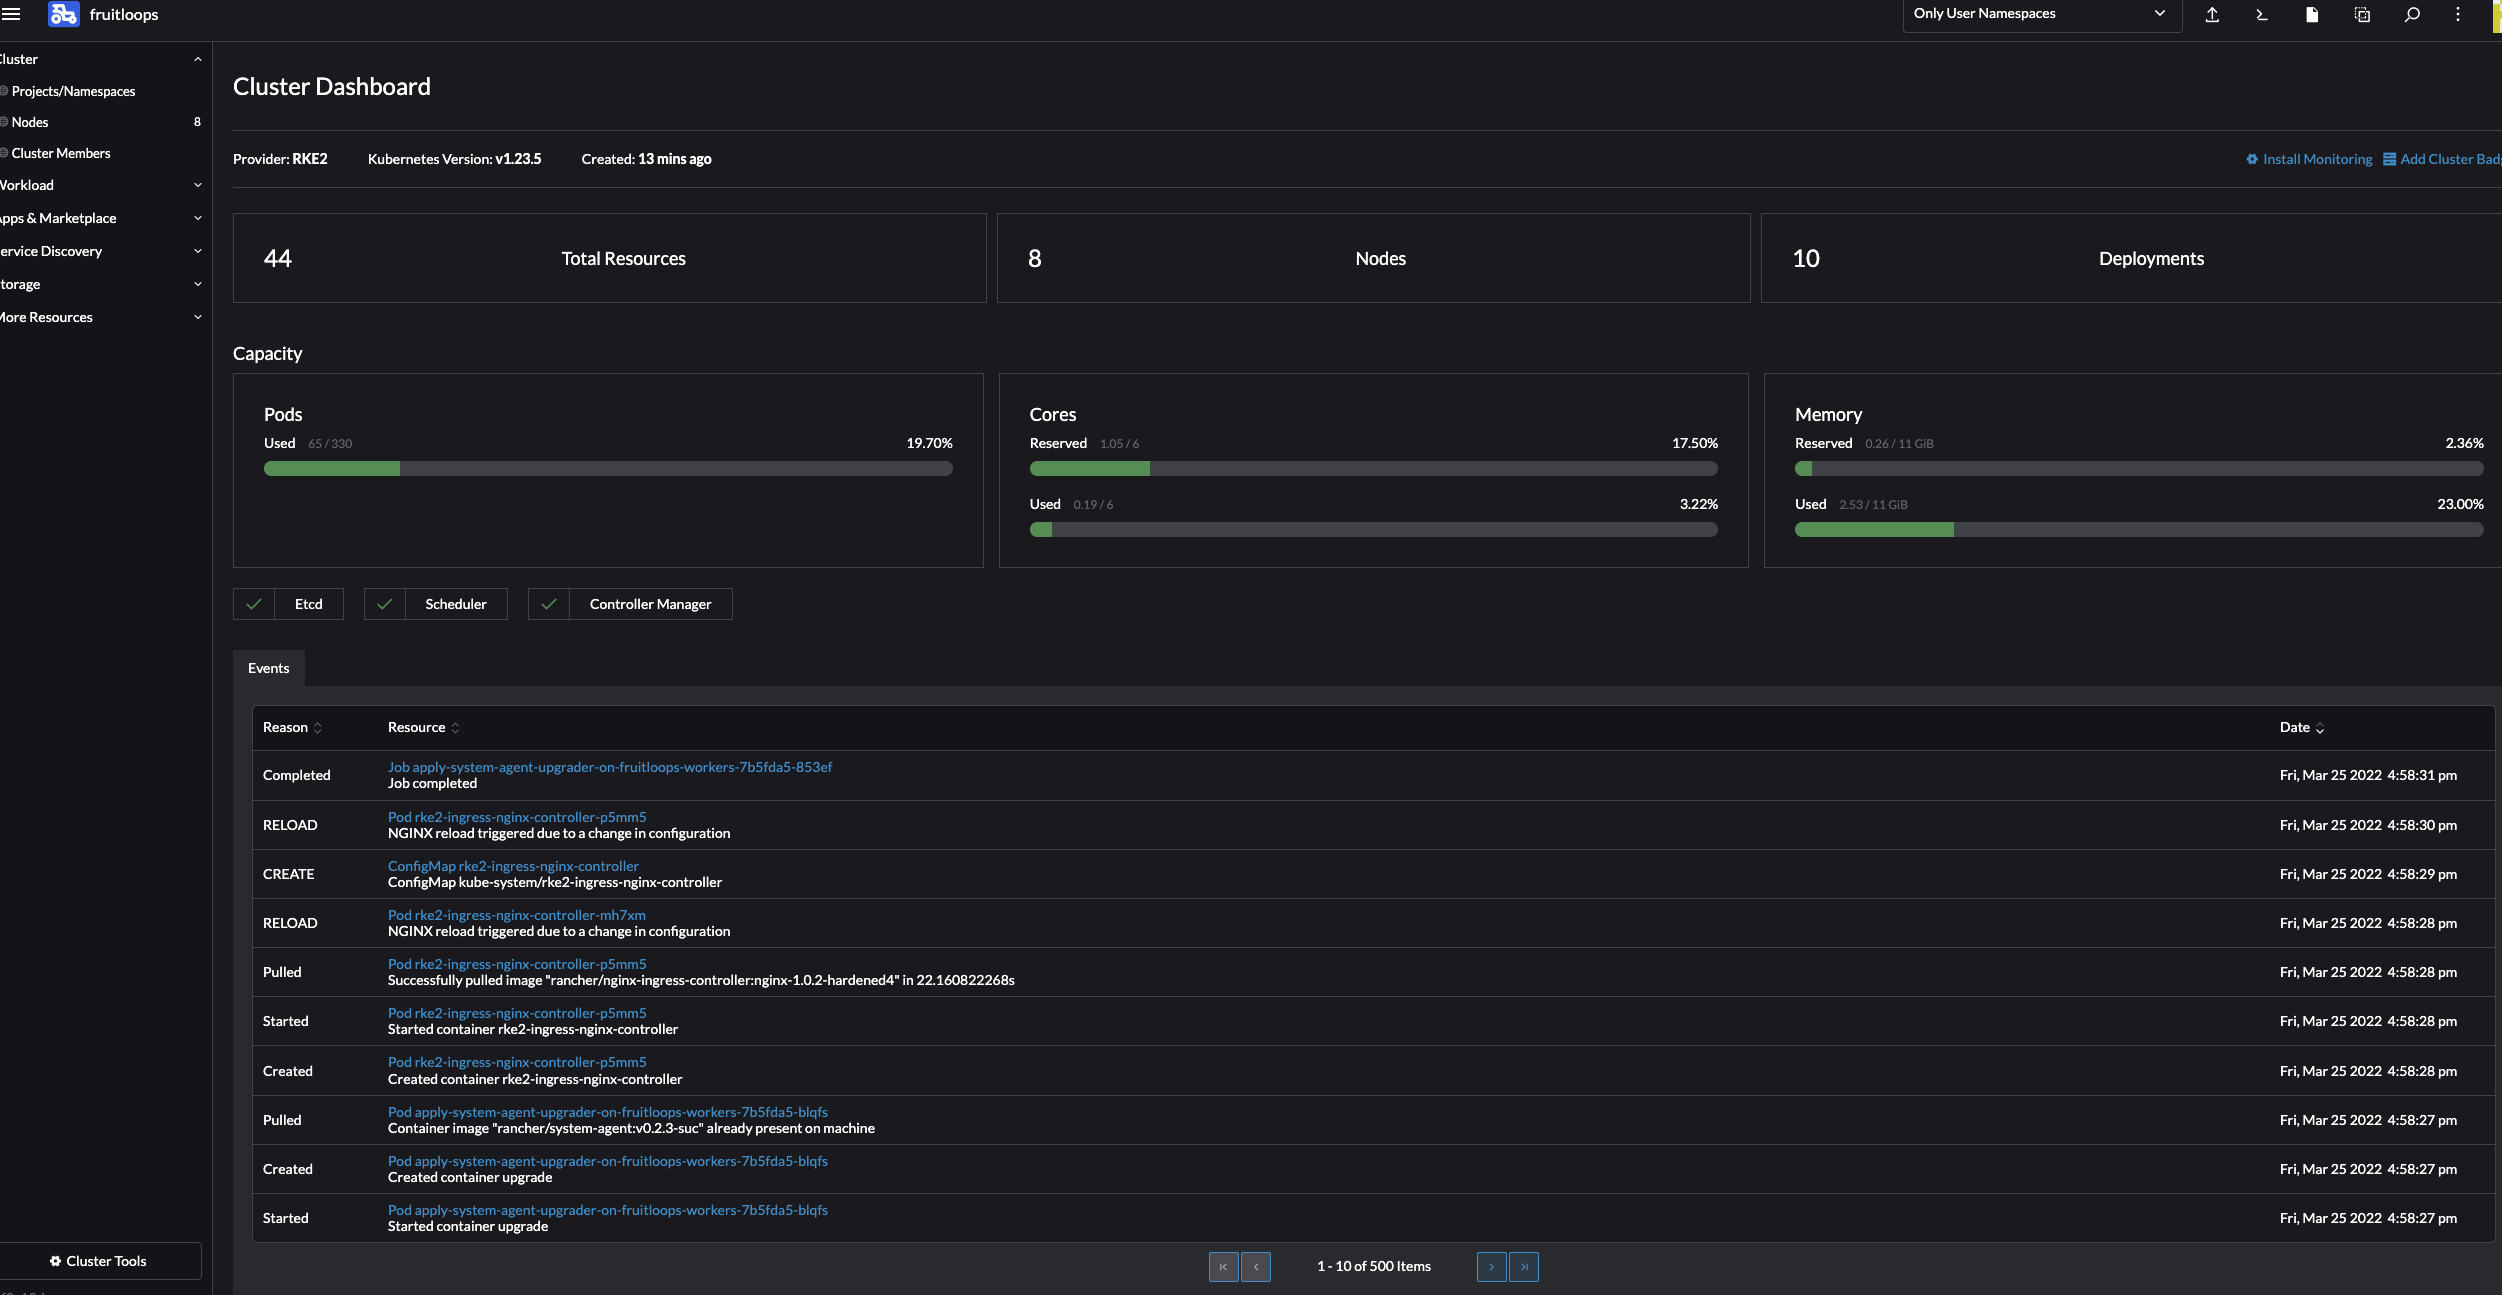
Task: Collapse the Cluster section in sidebar
Action: click(x=197, y=58)
